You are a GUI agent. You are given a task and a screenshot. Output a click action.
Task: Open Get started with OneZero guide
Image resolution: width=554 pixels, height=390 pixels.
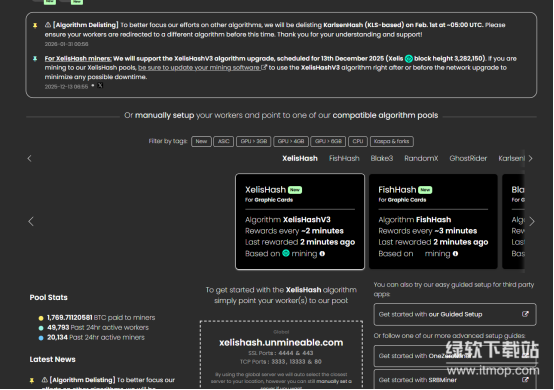pos(455,356)
